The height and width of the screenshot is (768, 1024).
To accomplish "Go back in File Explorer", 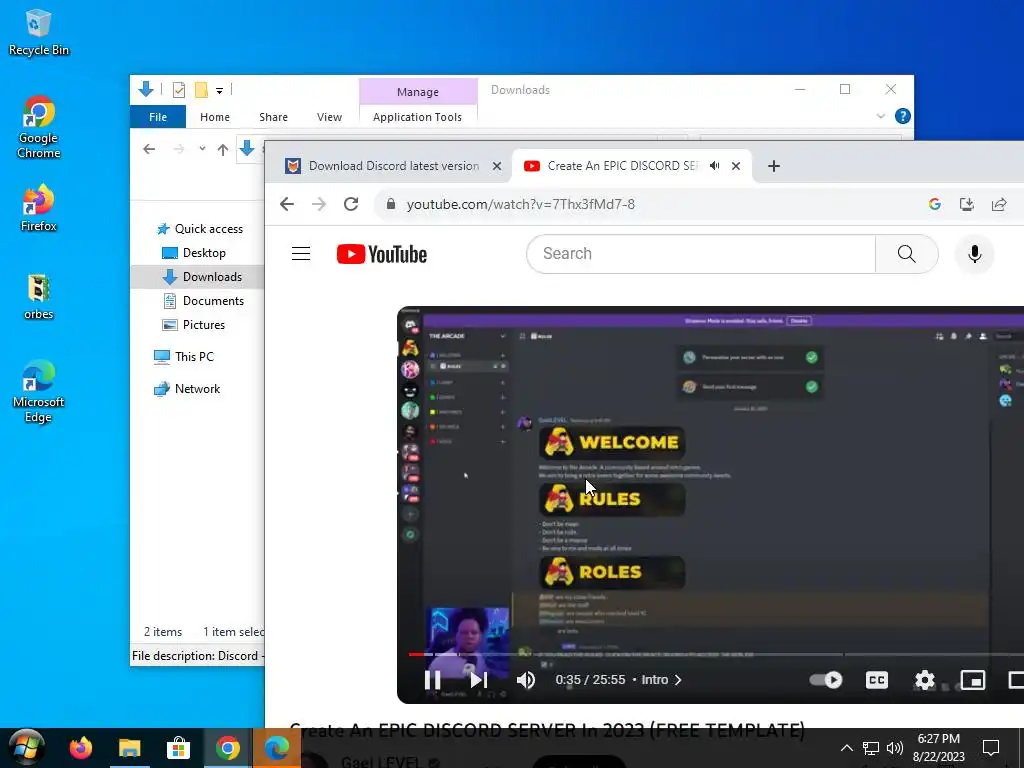I will pos(149,149).
